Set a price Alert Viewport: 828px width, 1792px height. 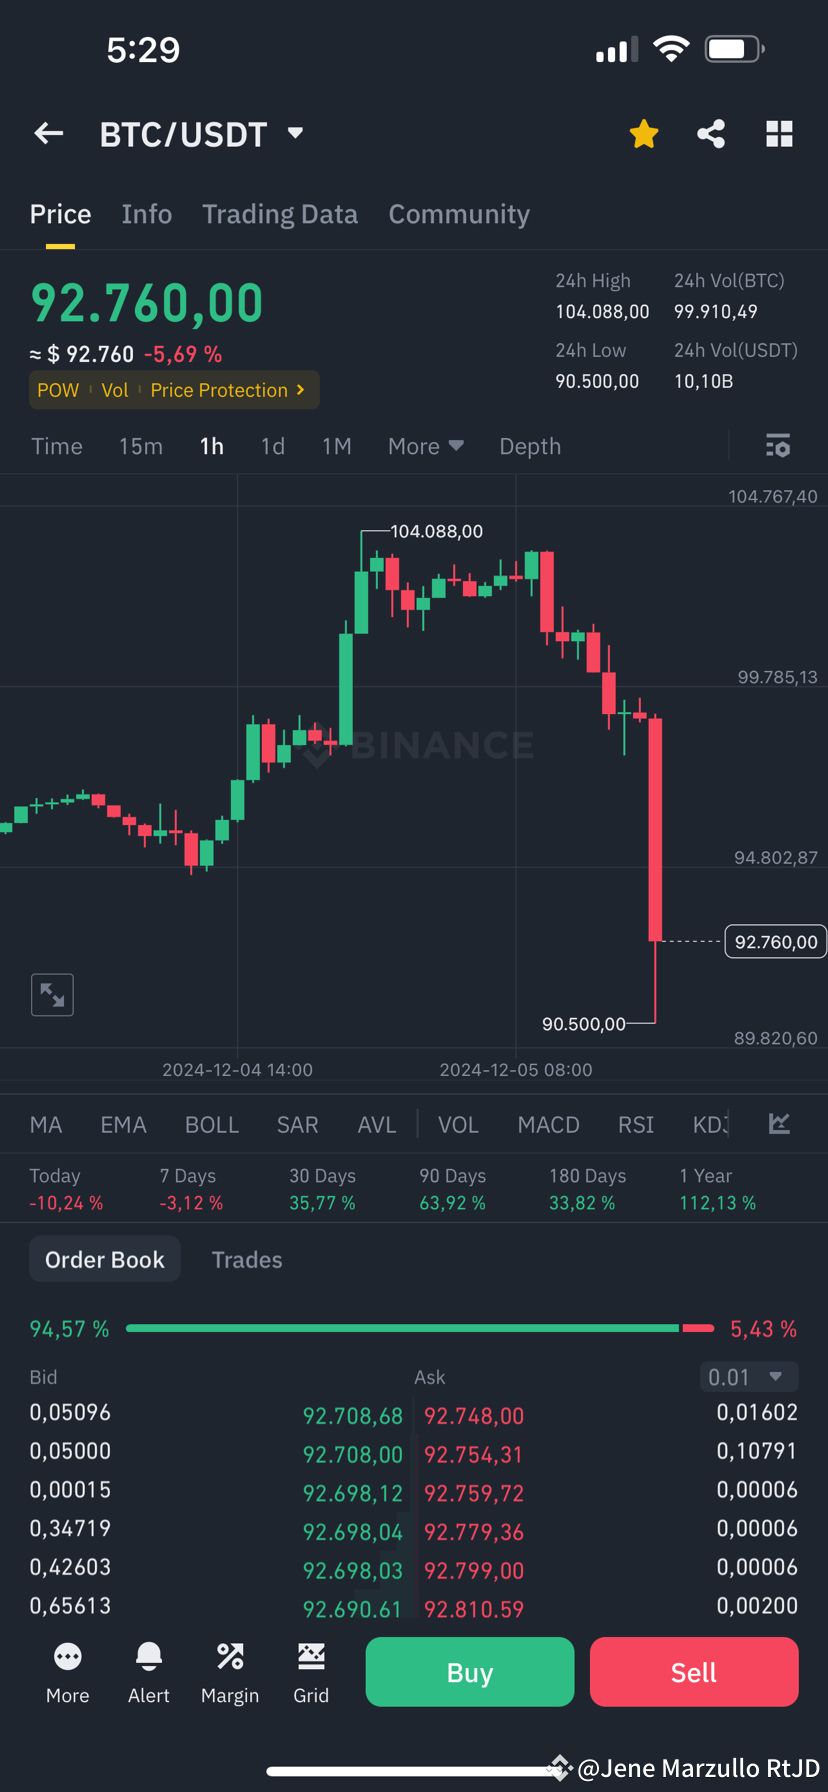(x=148, y=1671)
